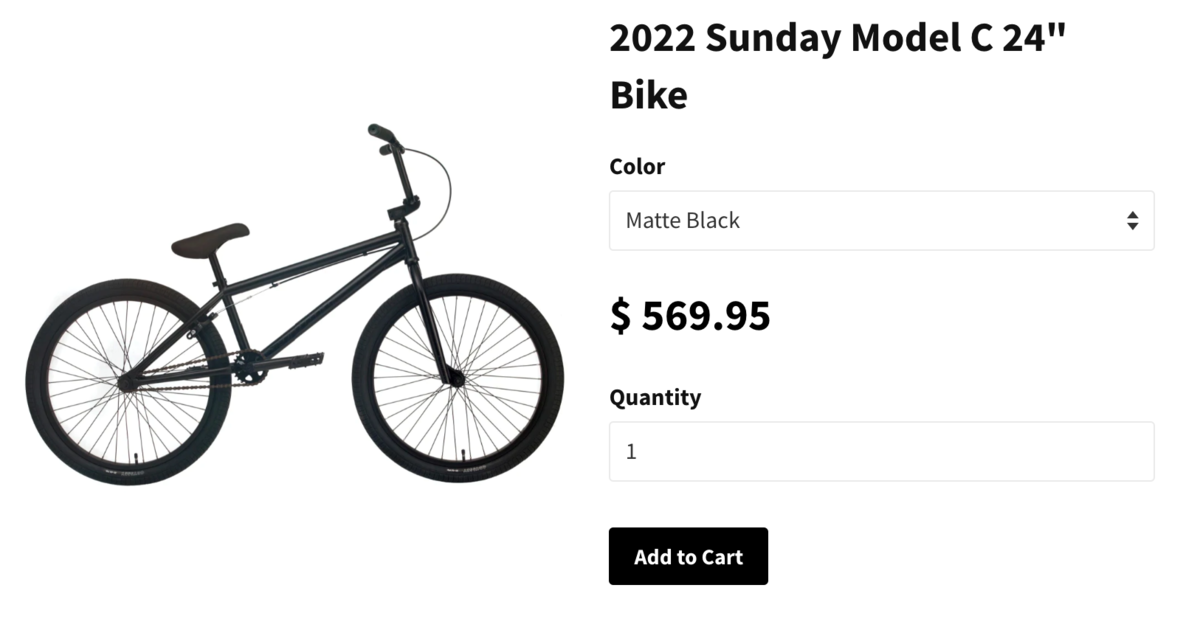Click the $569.95 price text
Viewport: 1200px width, 630px height.
click(690, 315)
